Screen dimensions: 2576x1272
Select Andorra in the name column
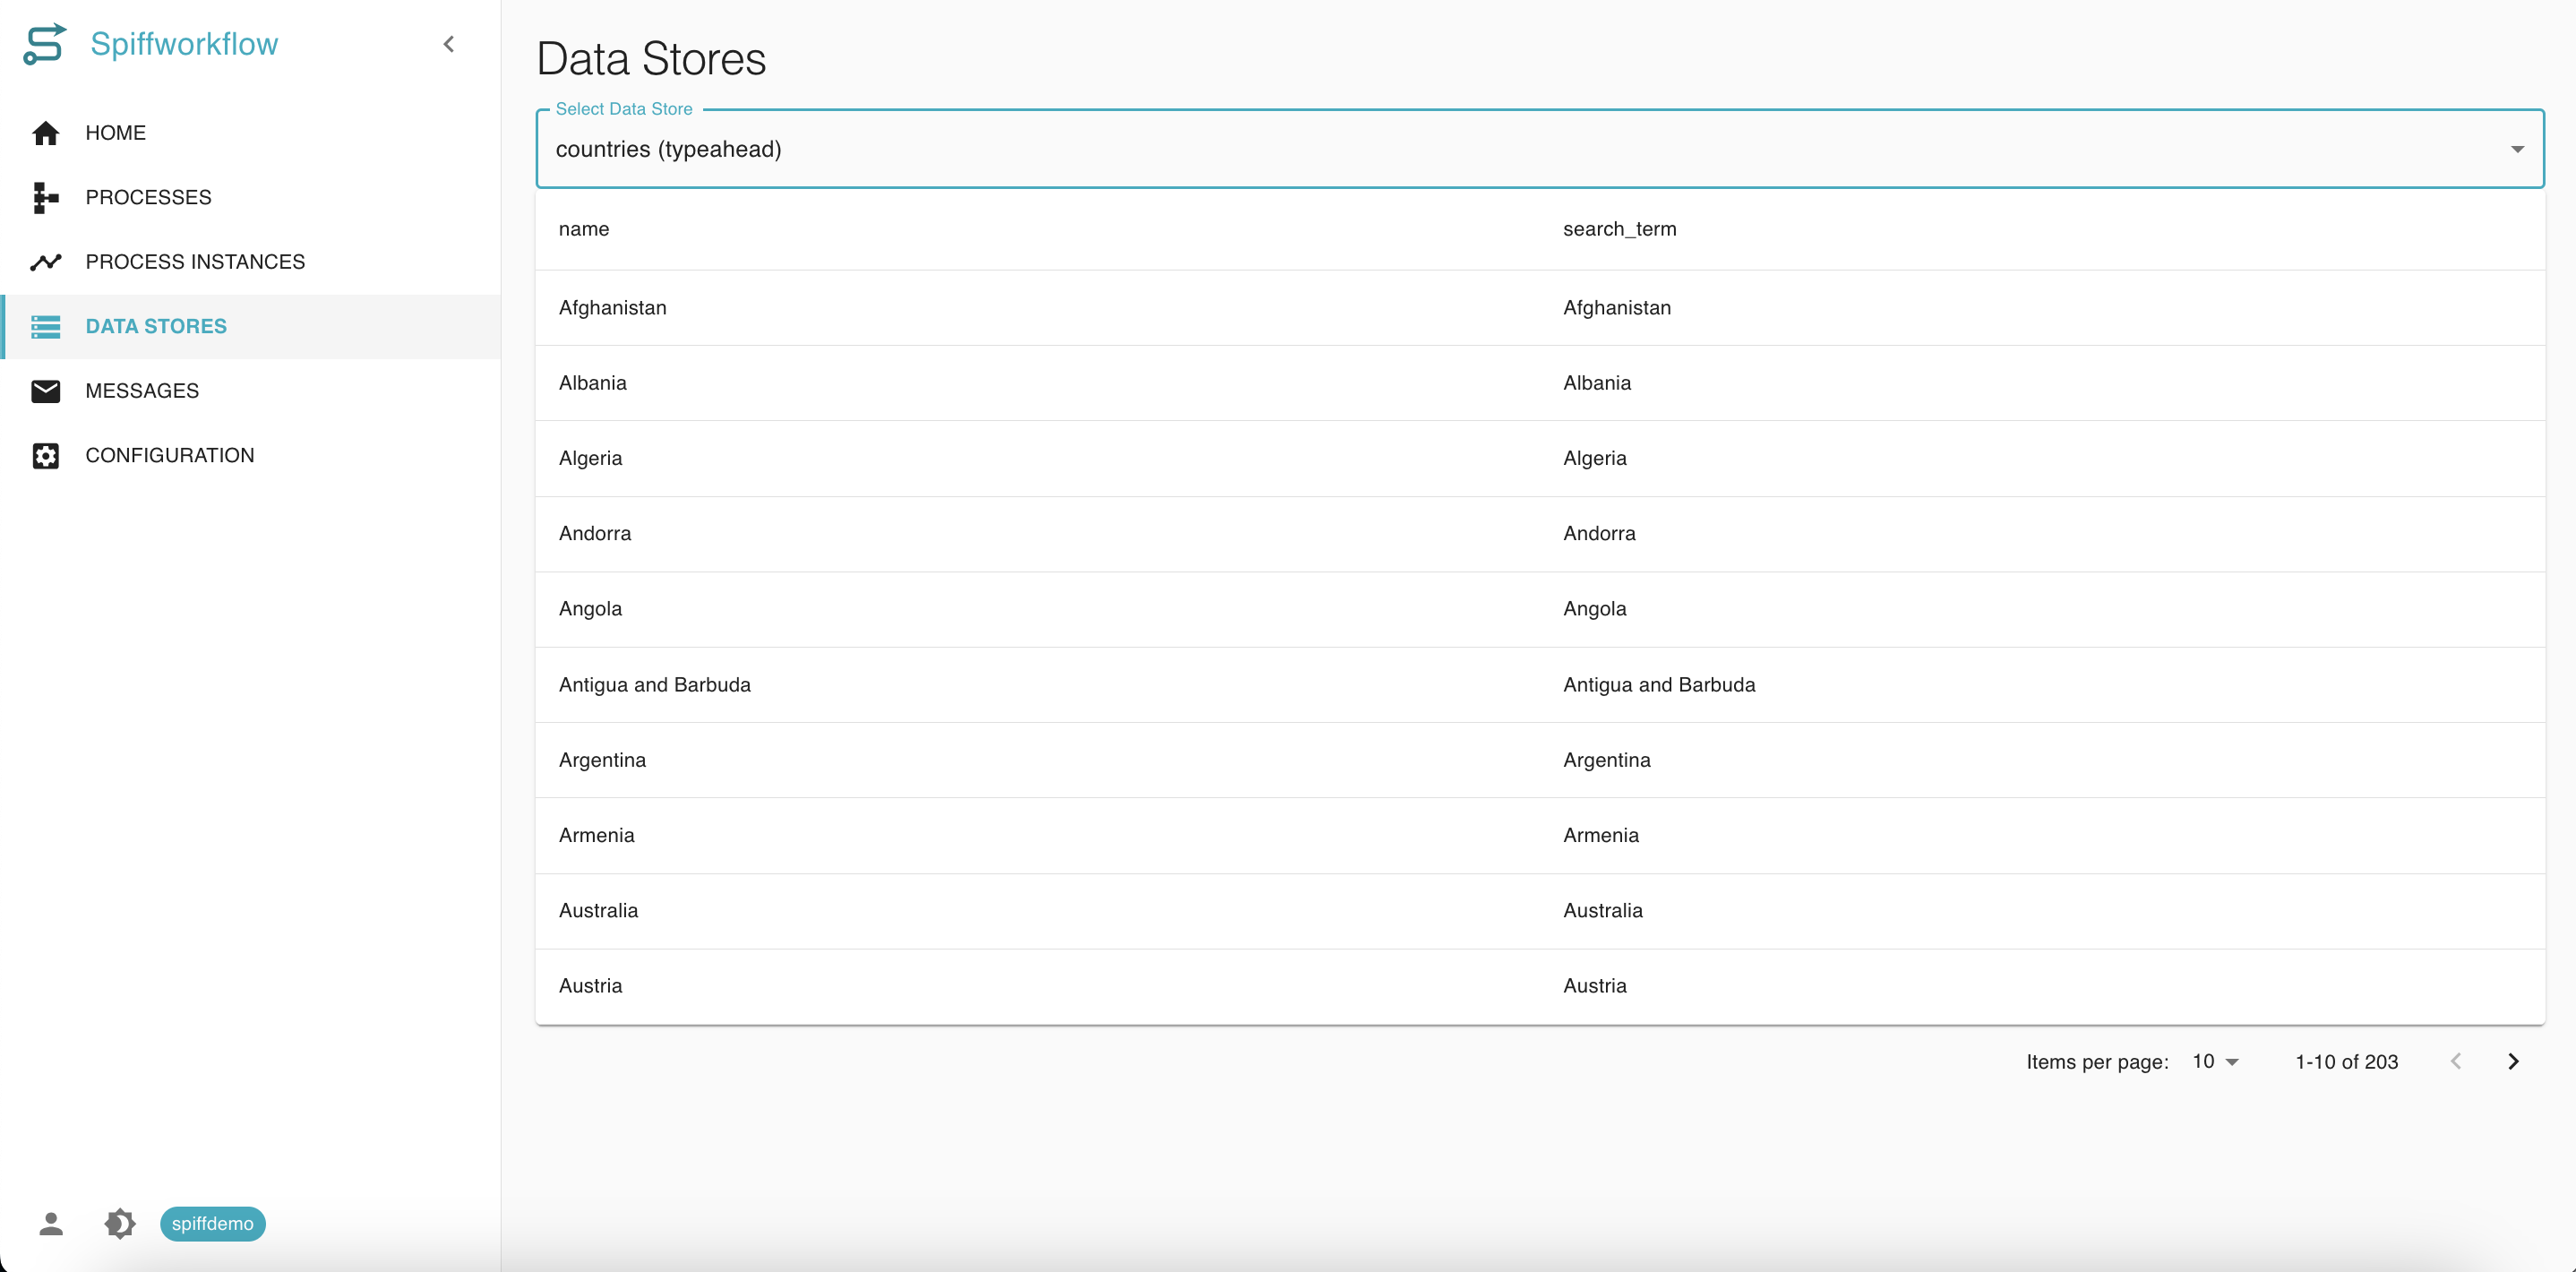coord(595,533)
